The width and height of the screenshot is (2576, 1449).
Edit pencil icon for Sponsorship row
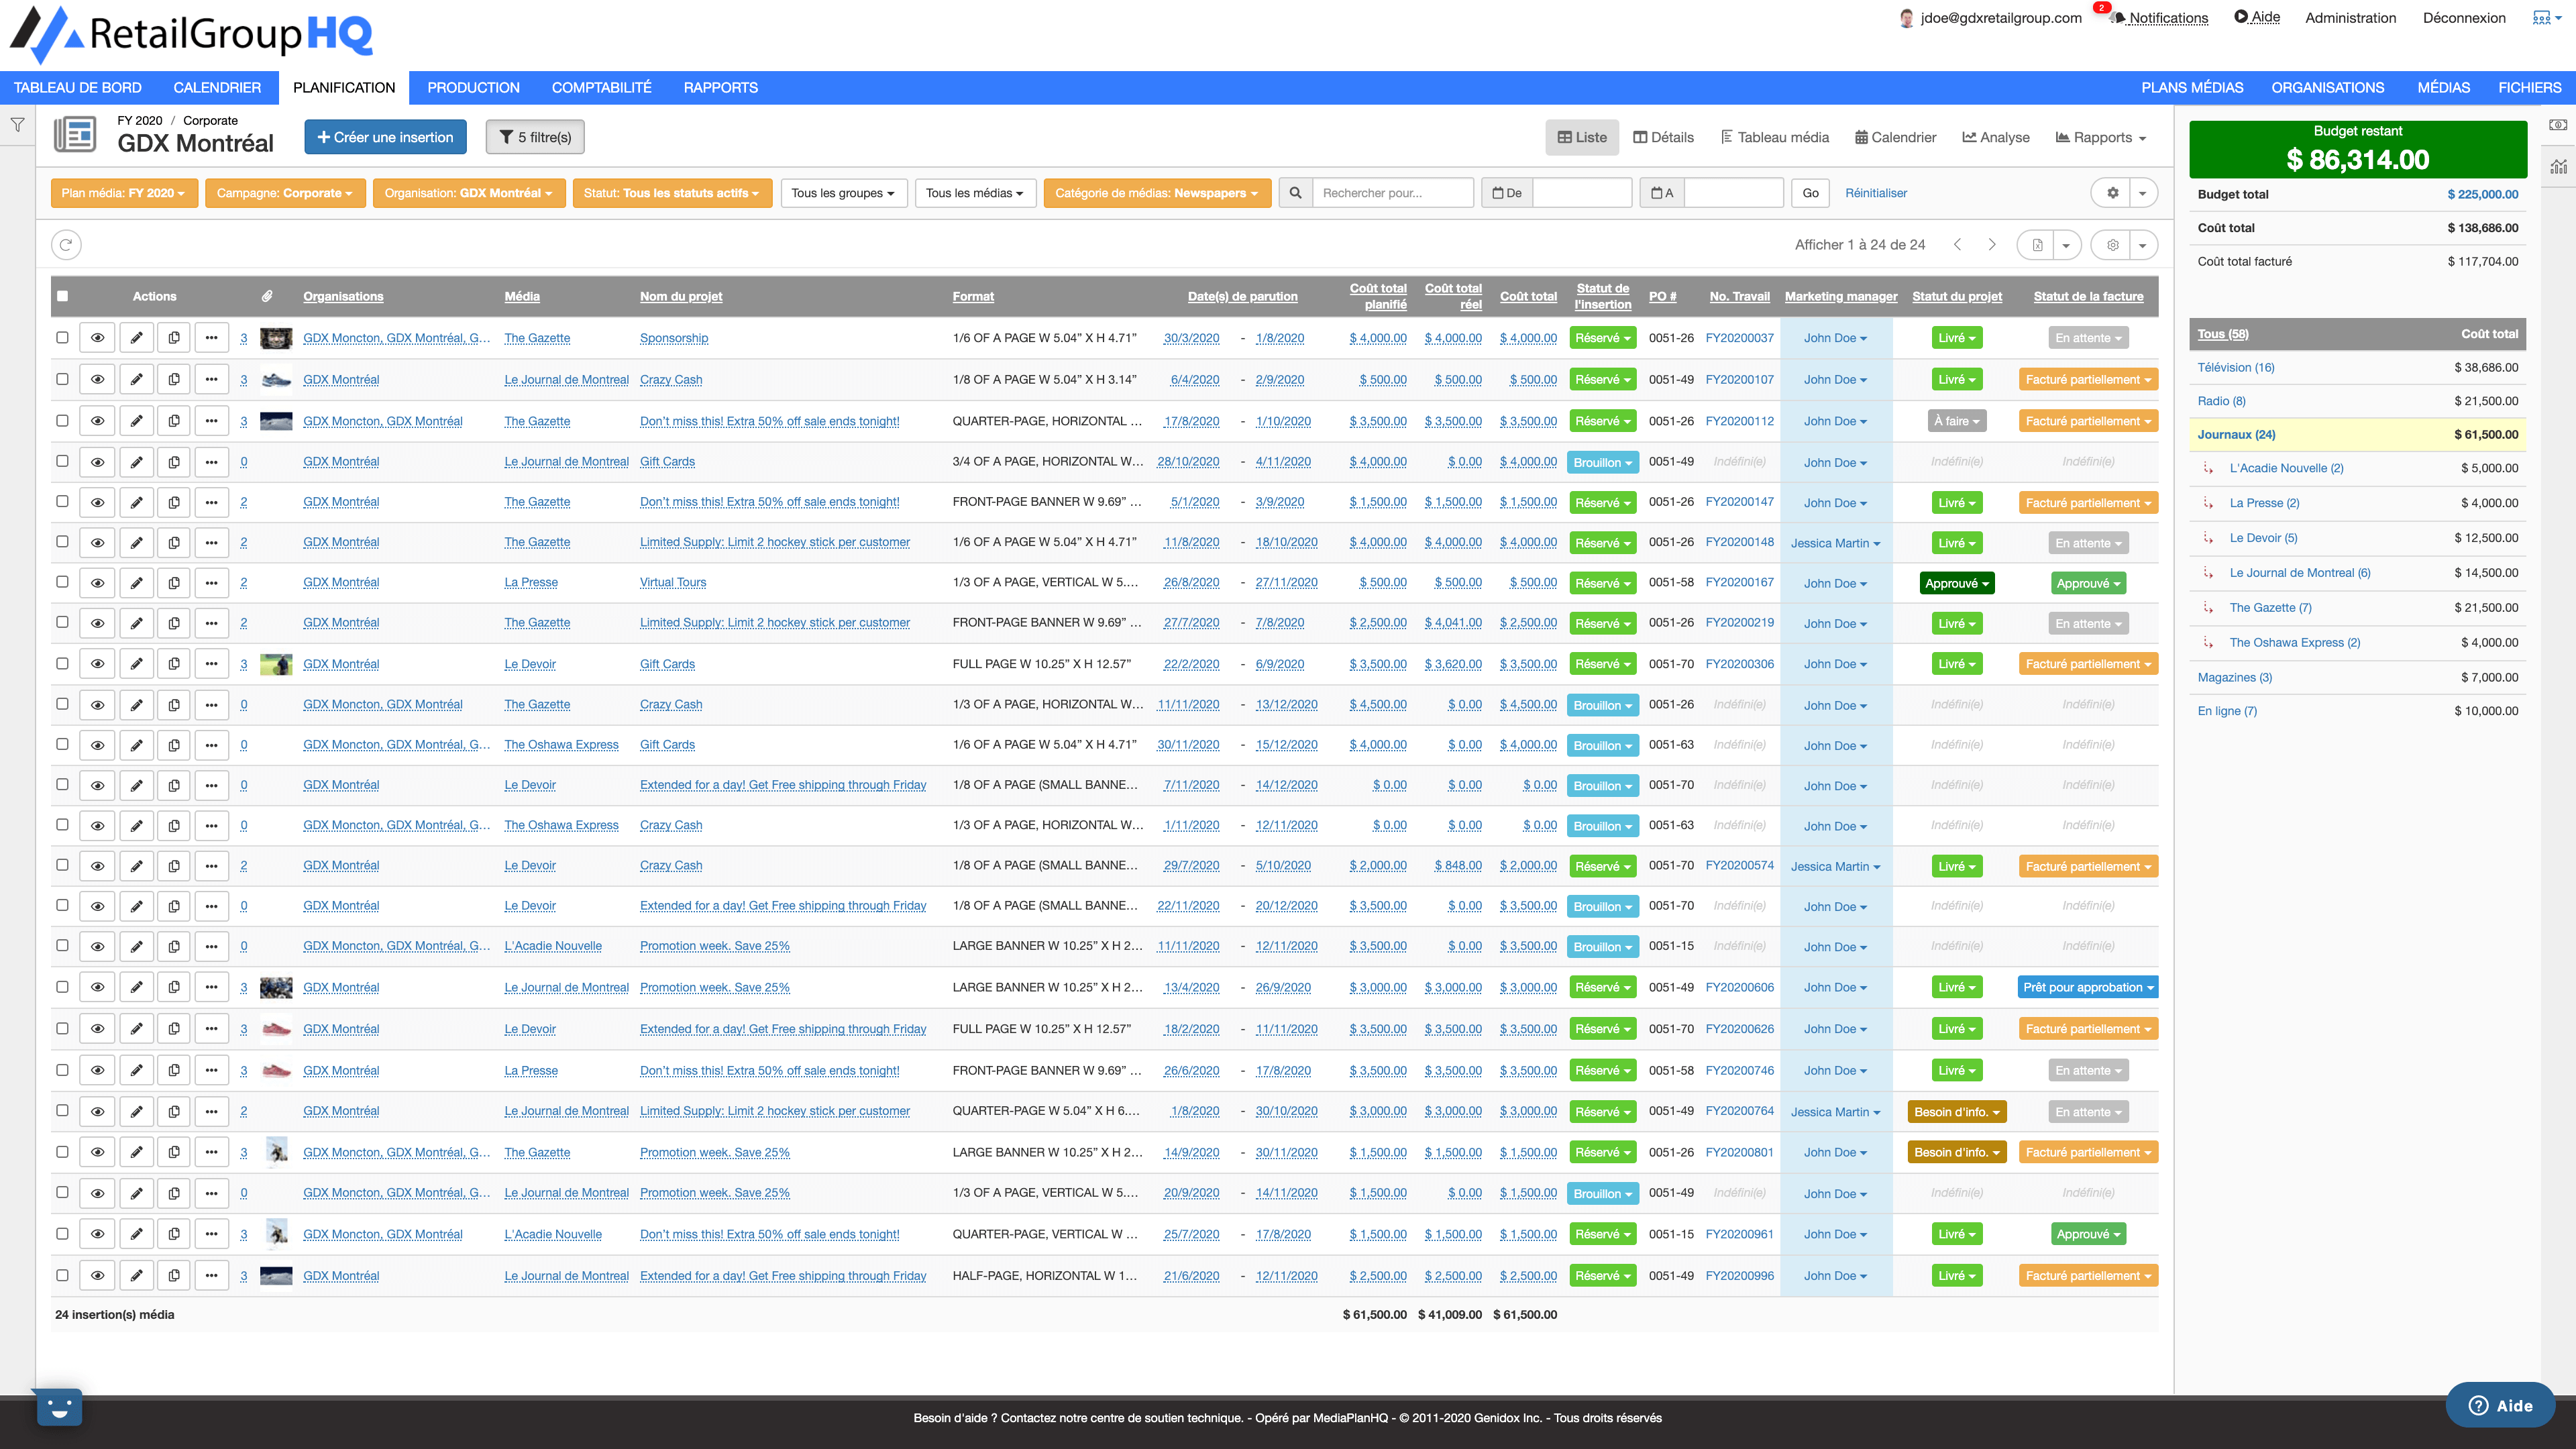click(136, 338)
